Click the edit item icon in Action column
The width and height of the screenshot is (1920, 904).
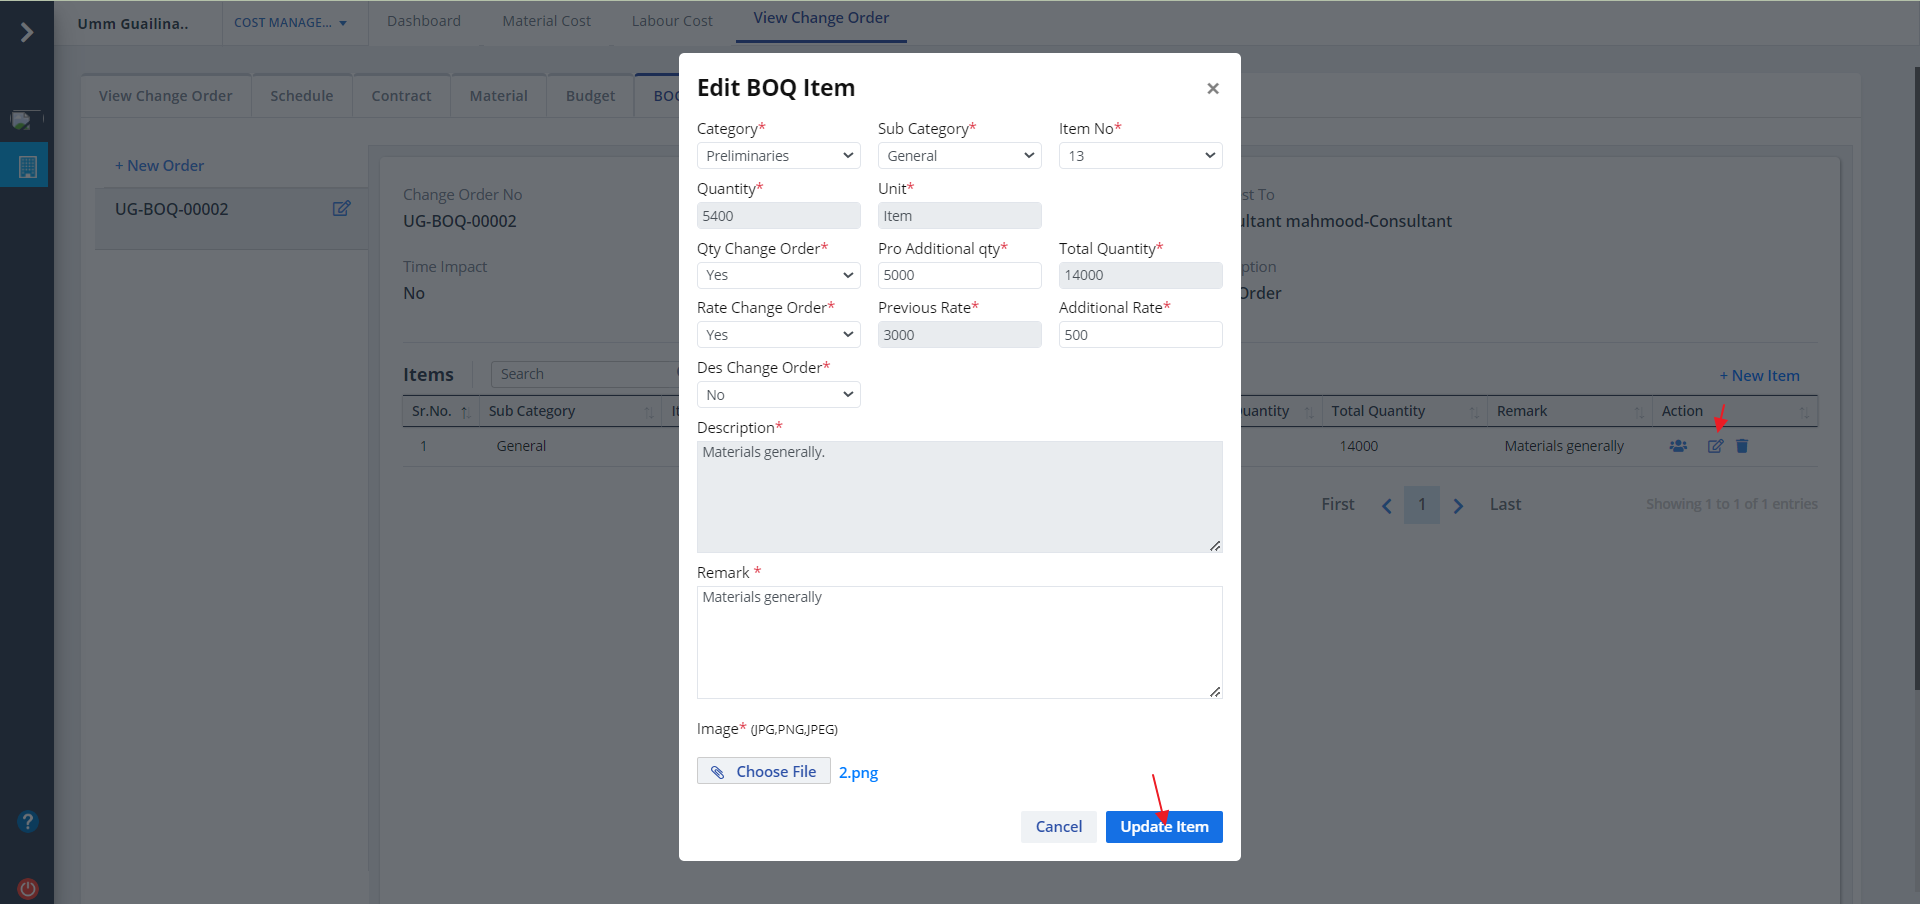(x=1715, y=446)
